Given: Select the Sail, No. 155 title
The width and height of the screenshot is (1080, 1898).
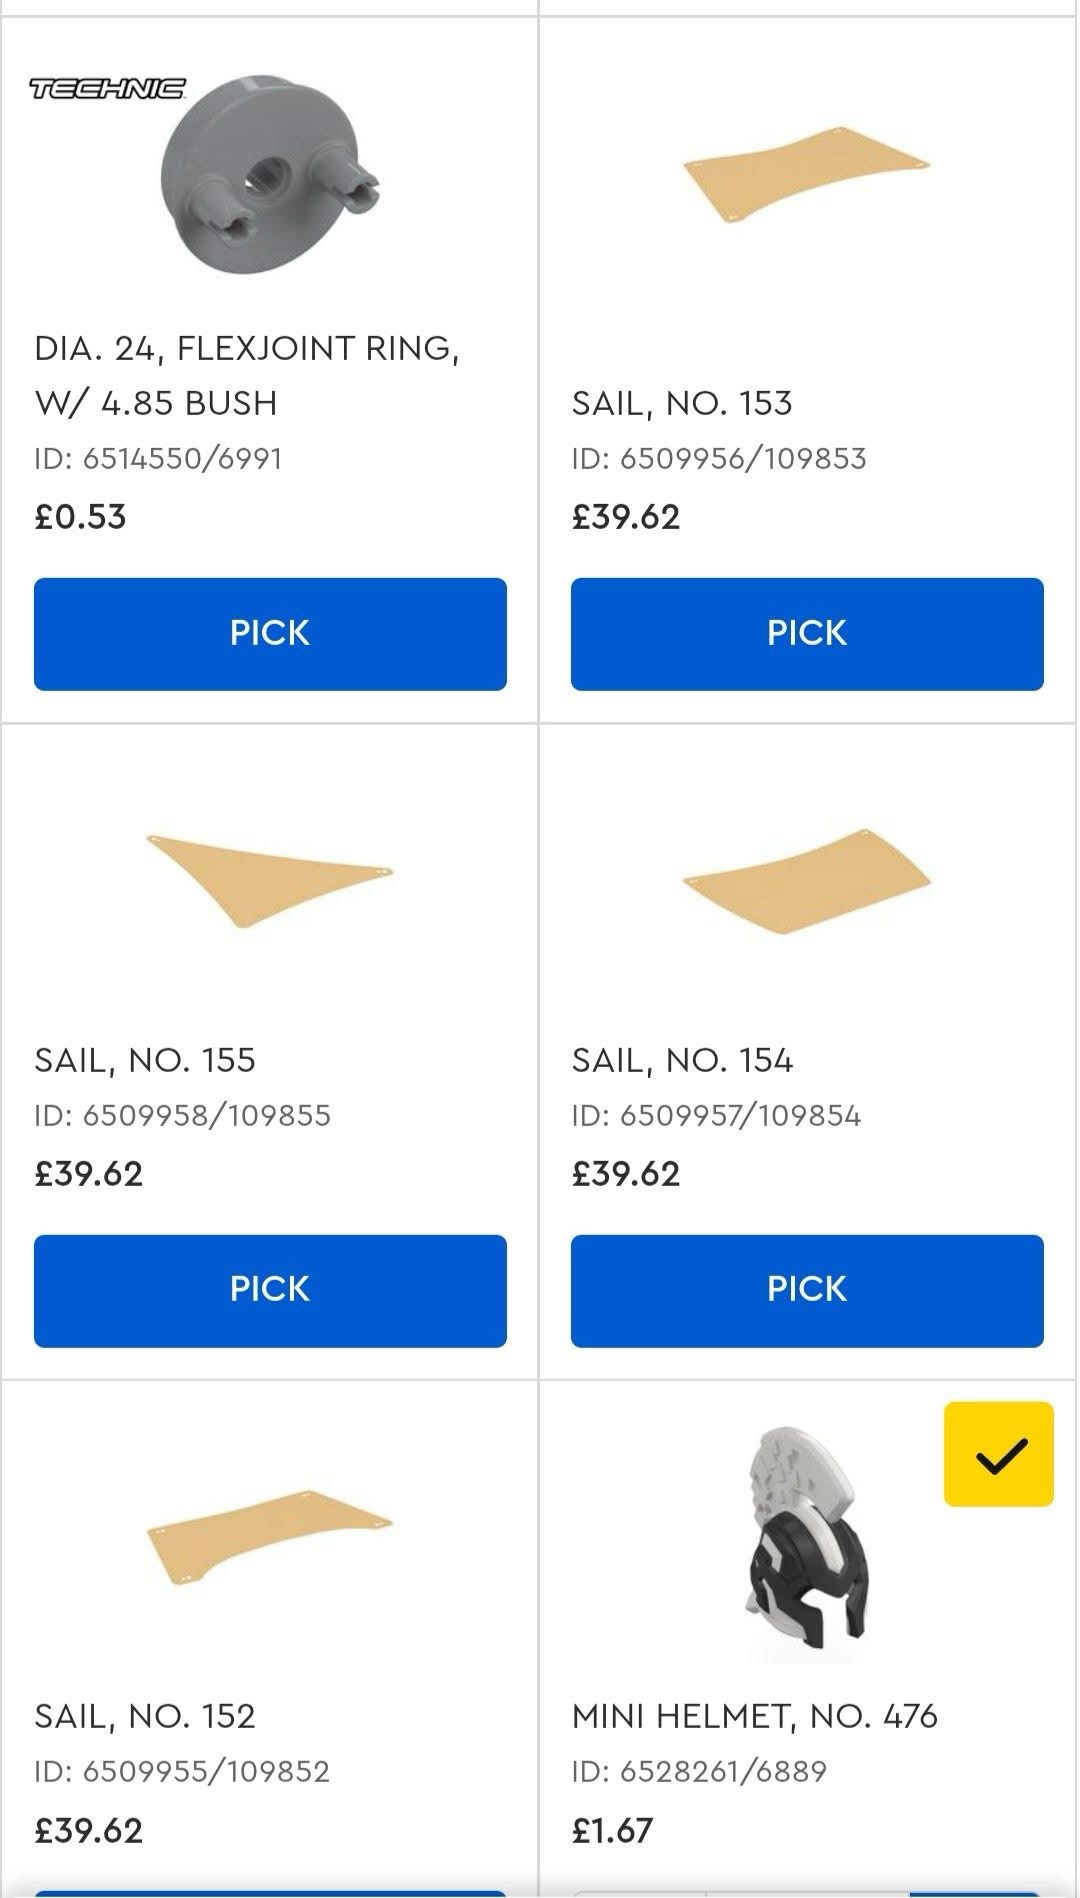Looking at the screenshot, I should 145,1060.
